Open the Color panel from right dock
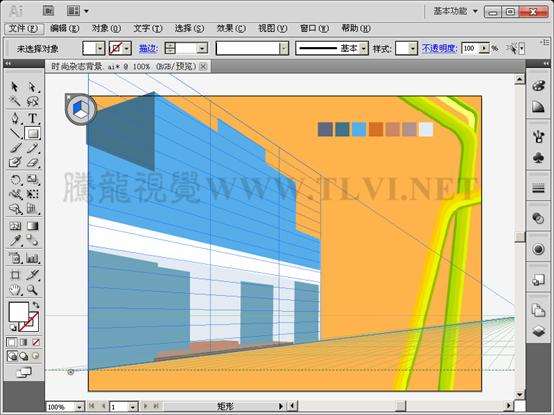This screenshot has height=415, width=554. tap(538, 86)
